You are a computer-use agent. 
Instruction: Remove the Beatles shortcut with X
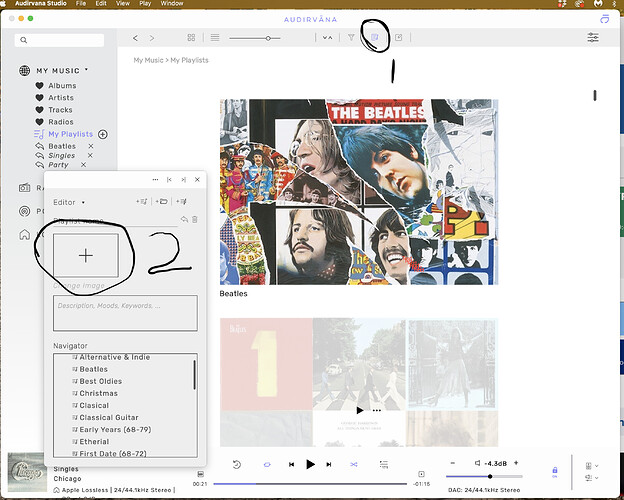[91, 146]
